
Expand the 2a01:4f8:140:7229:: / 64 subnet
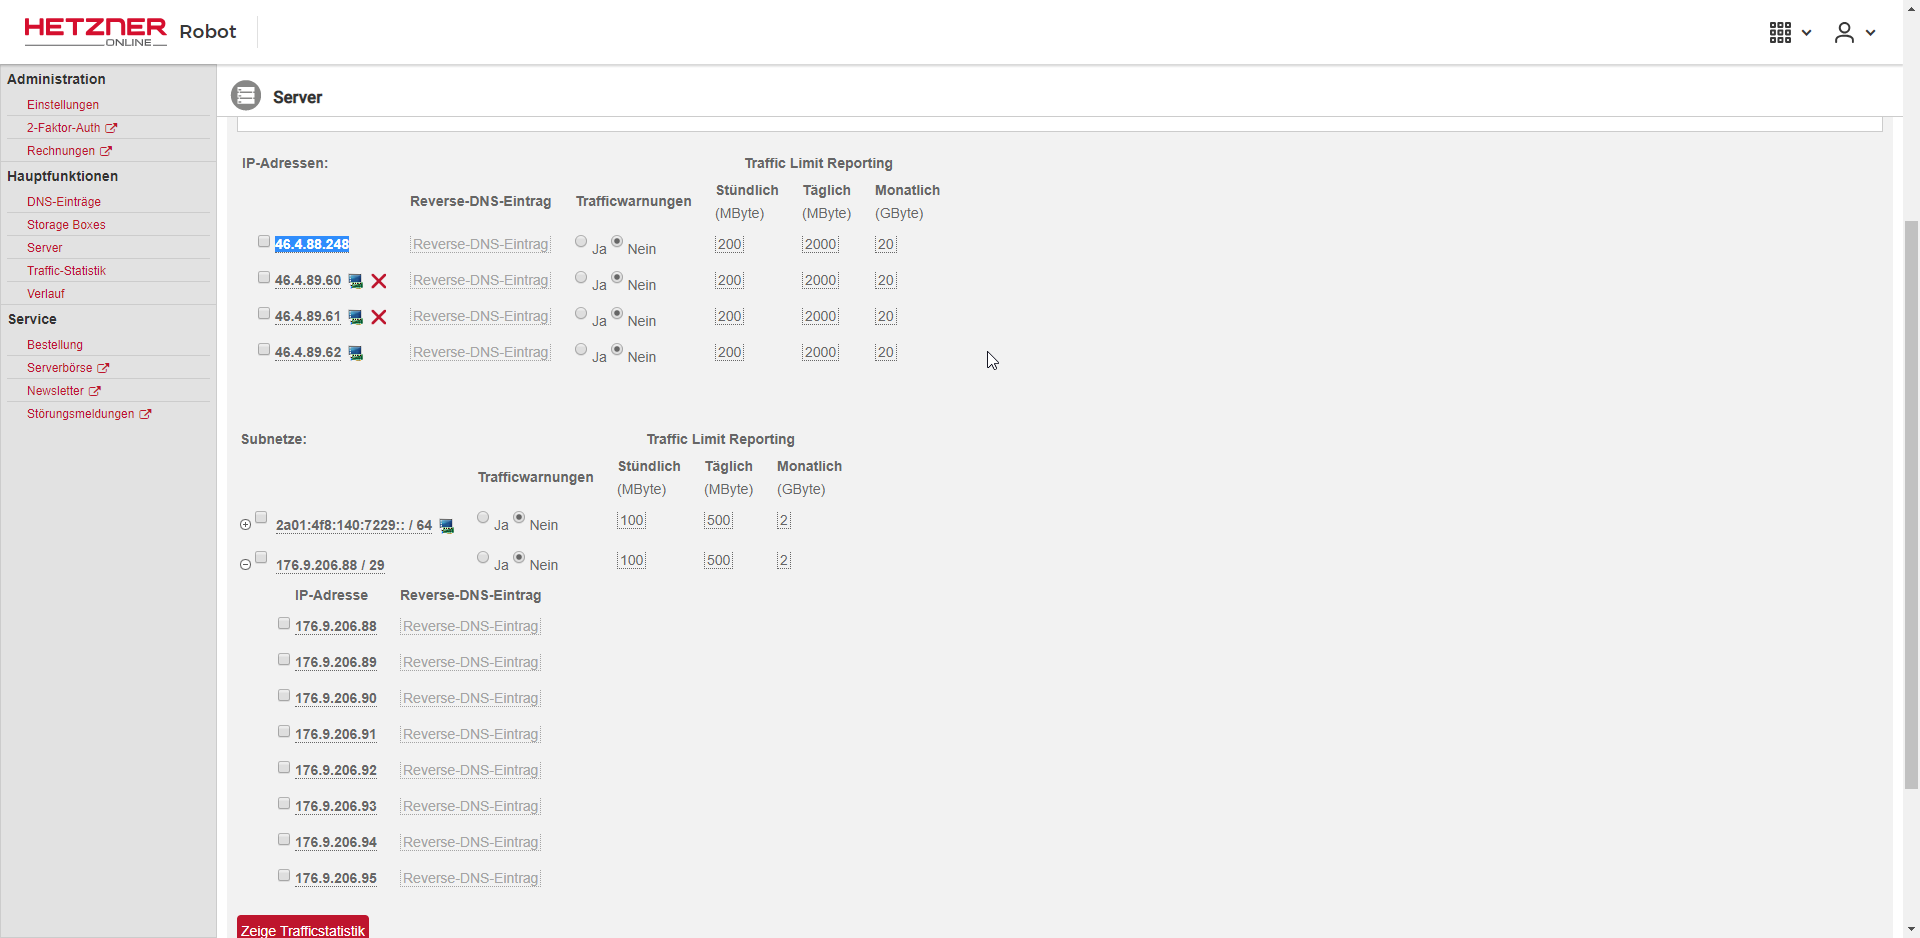click(x=246, y=525)
